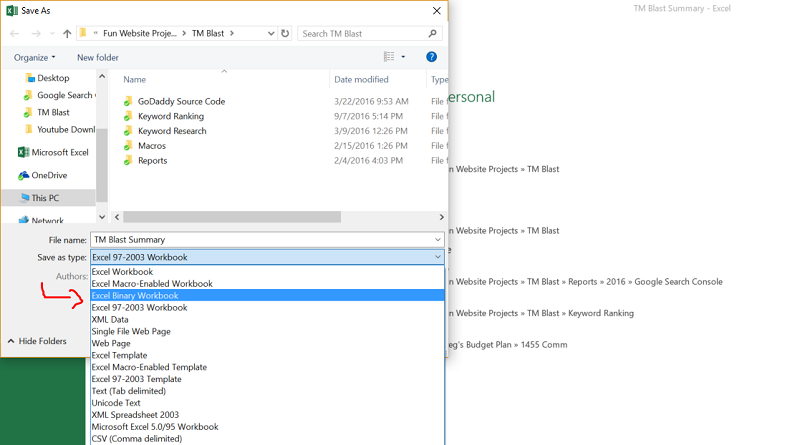Screen dimensions: 800x445
Task: Choose Excel Template file type
Action: click(x=267, y=355)
